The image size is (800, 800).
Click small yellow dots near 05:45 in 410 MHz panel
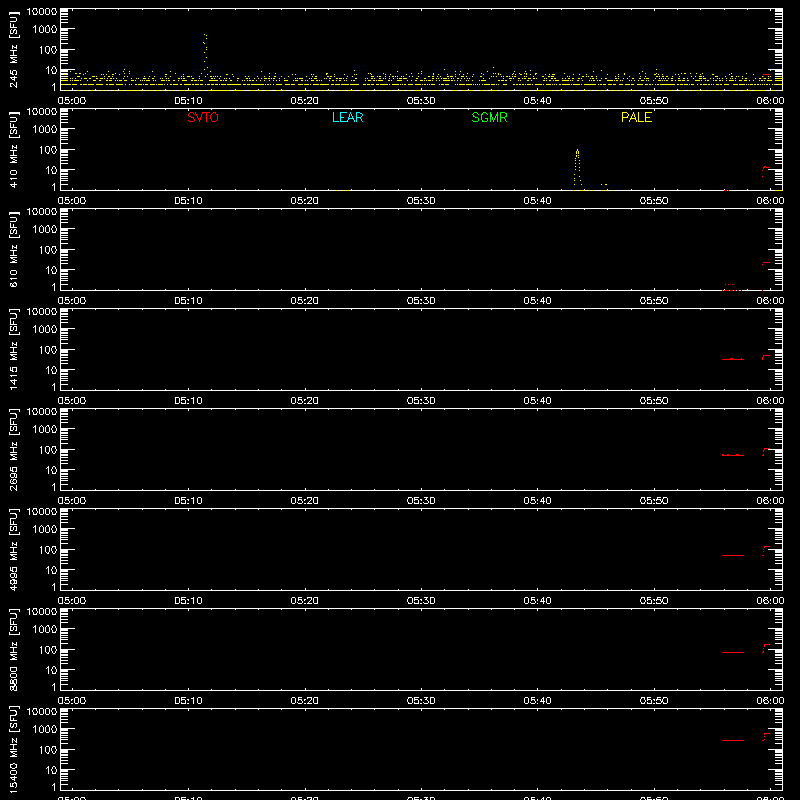(x=604, y=185)
